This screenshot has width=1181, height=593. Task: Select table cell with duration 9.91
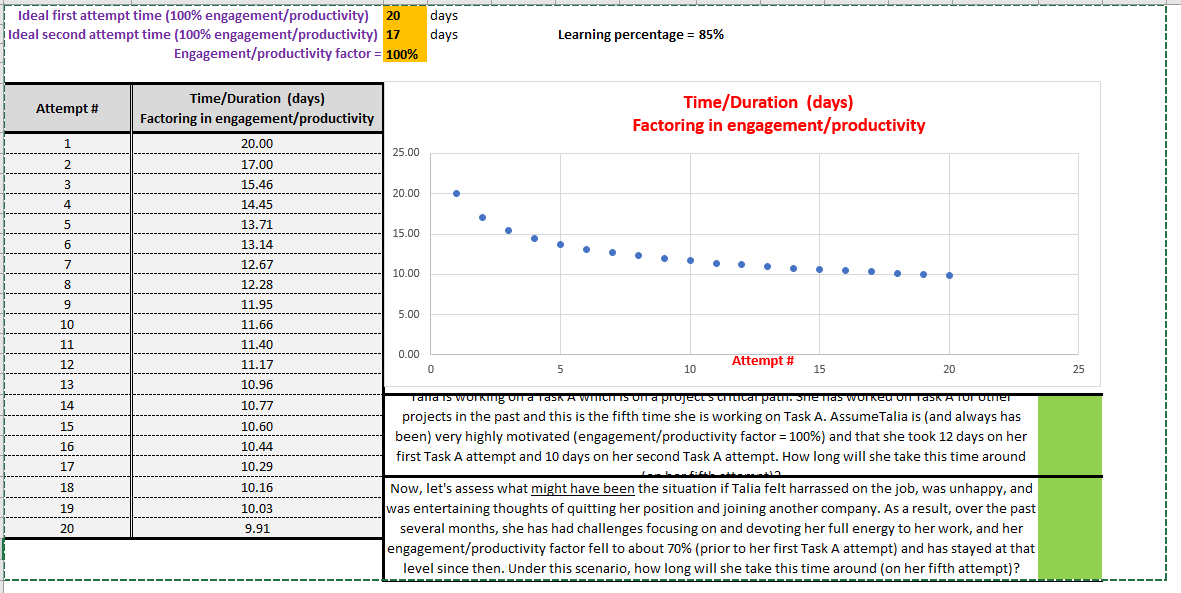pos(257,527)
